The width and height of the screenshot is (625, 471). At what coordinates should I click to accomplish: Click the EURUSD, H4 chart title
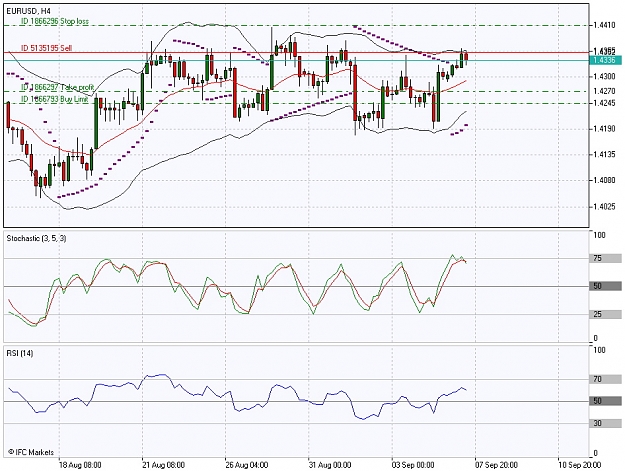point(29,11)
